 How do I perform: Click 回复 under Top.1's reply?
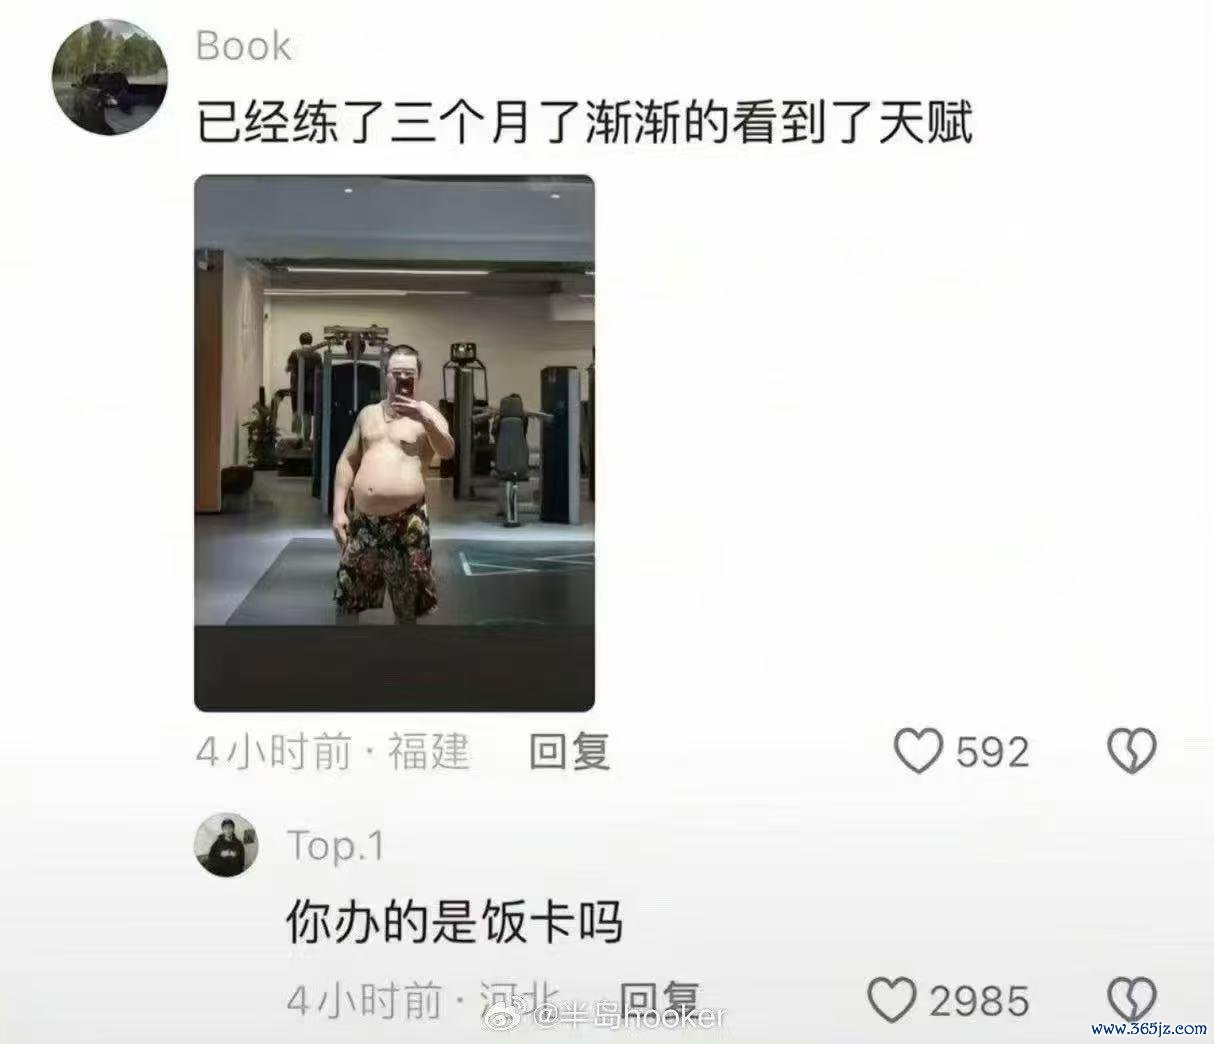point(659,999)
